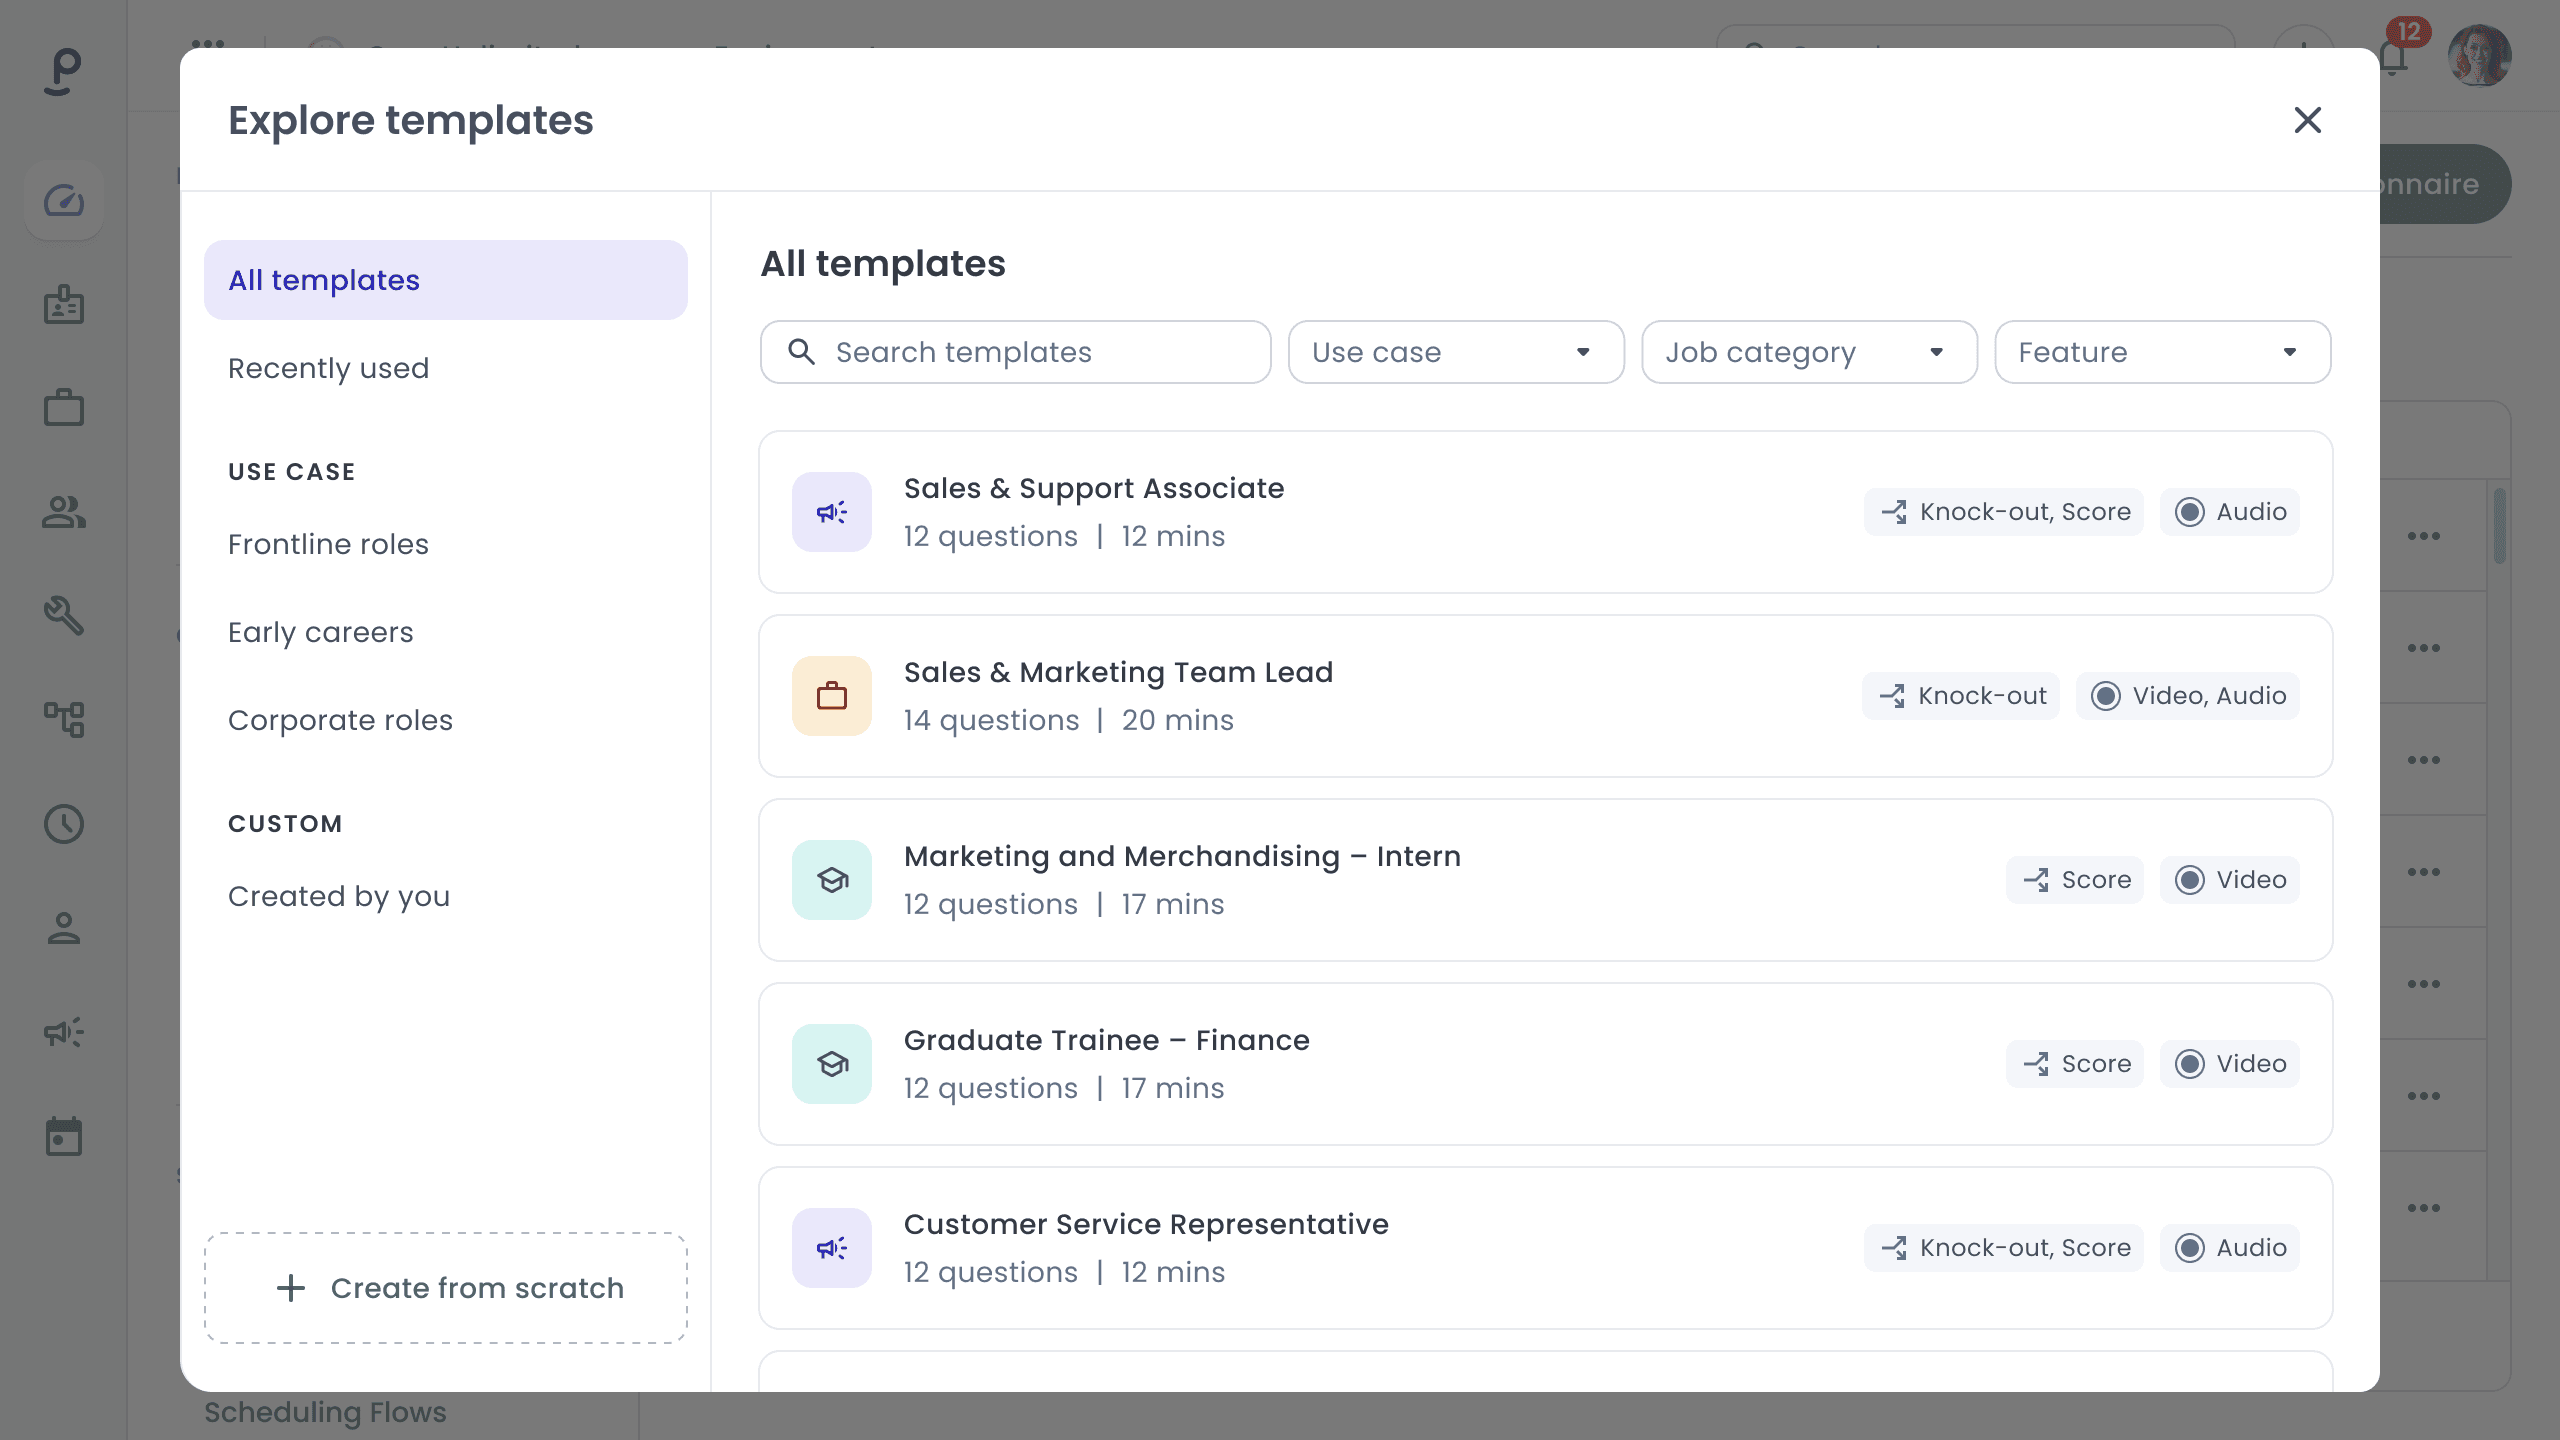This screenshot has height=1440, width=2560.
Task: Open the Created by you templates
Action: [338, 896]
